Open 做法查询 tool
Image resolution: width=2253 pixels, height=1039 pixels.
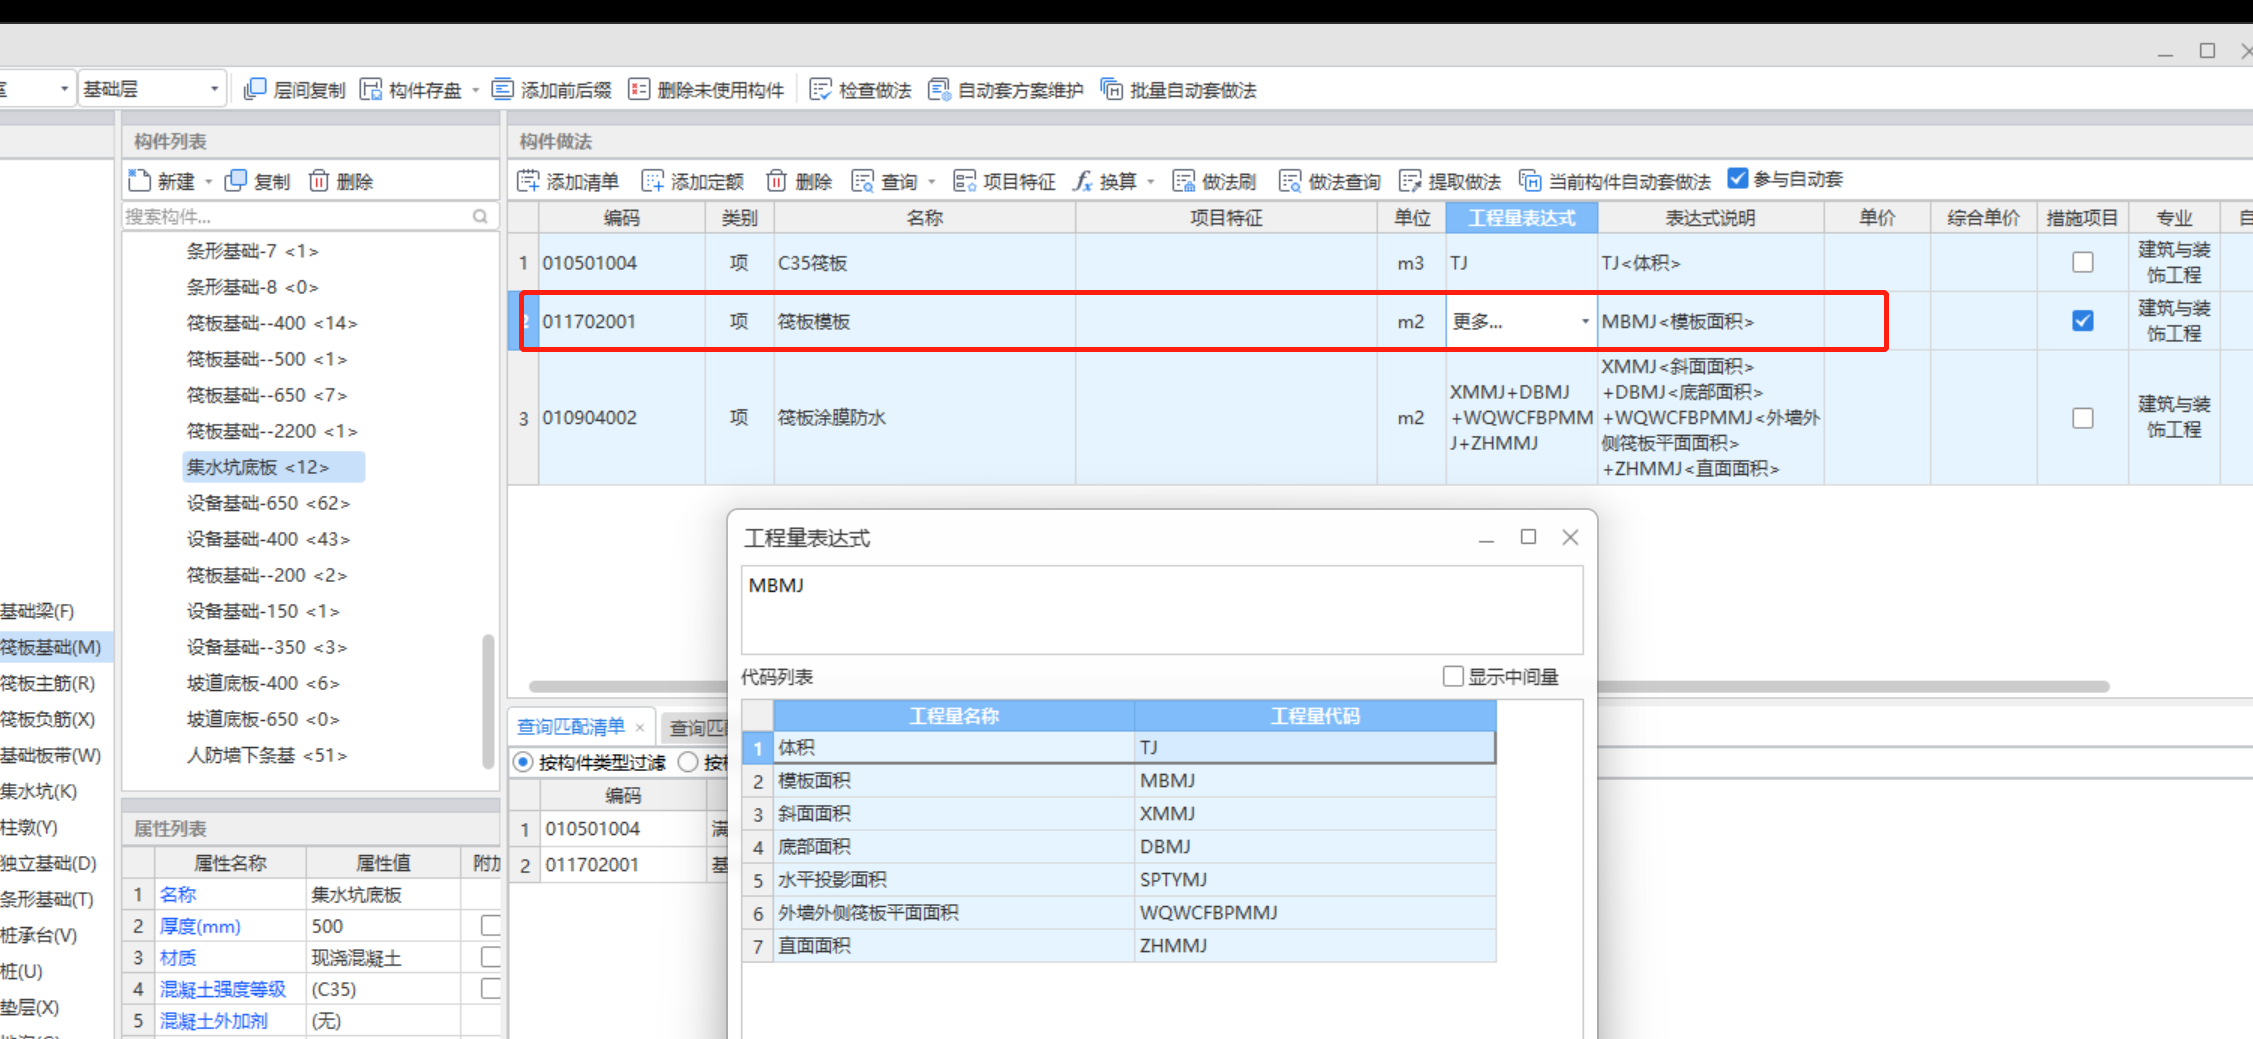pos(1330,181)
